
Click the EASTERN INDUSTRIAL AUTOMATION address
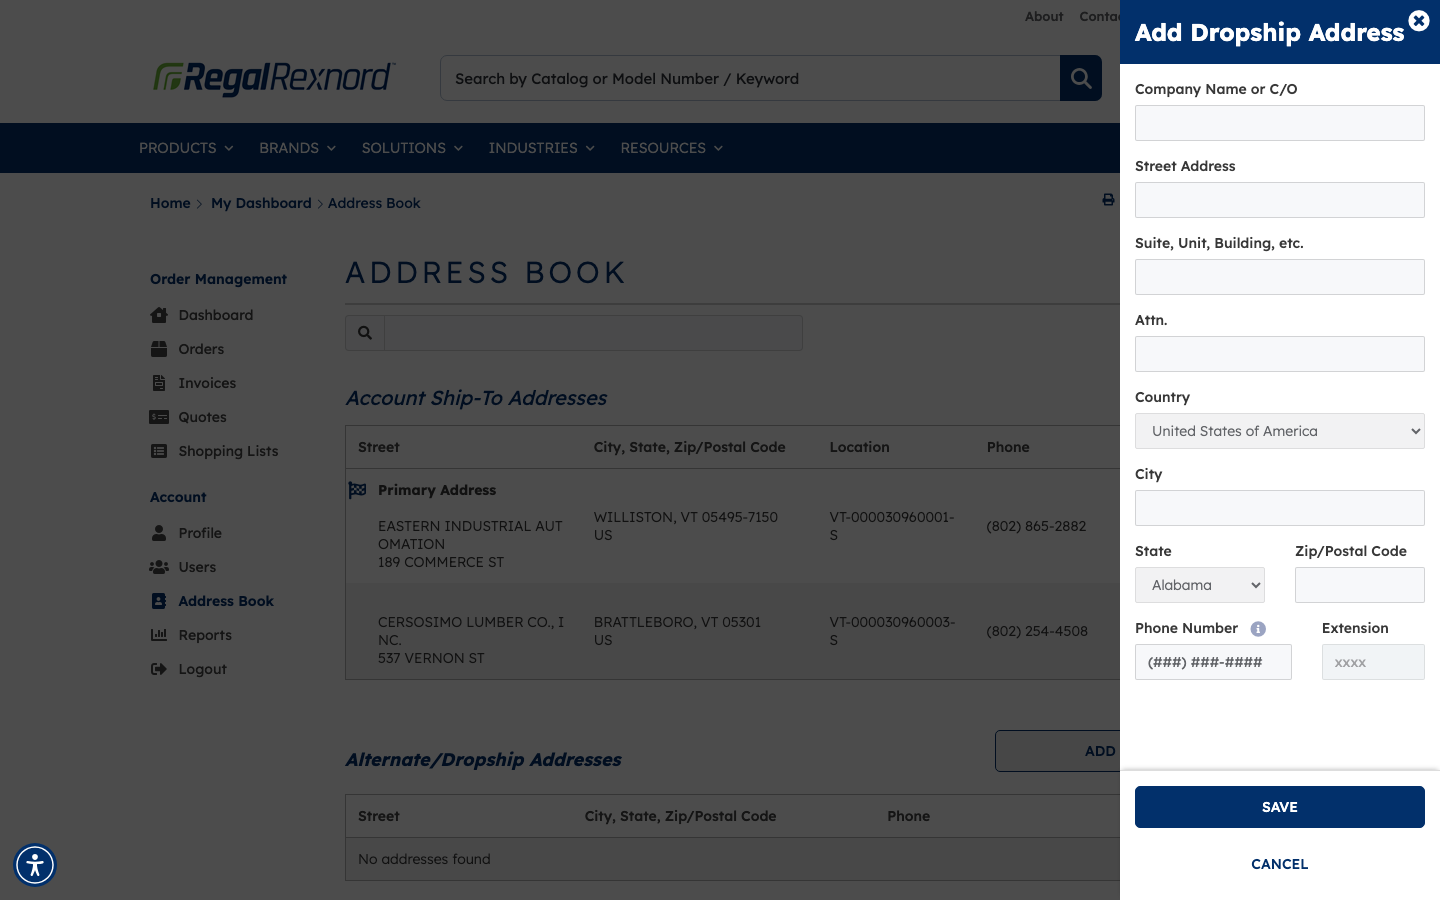click(x=470, y=544)
